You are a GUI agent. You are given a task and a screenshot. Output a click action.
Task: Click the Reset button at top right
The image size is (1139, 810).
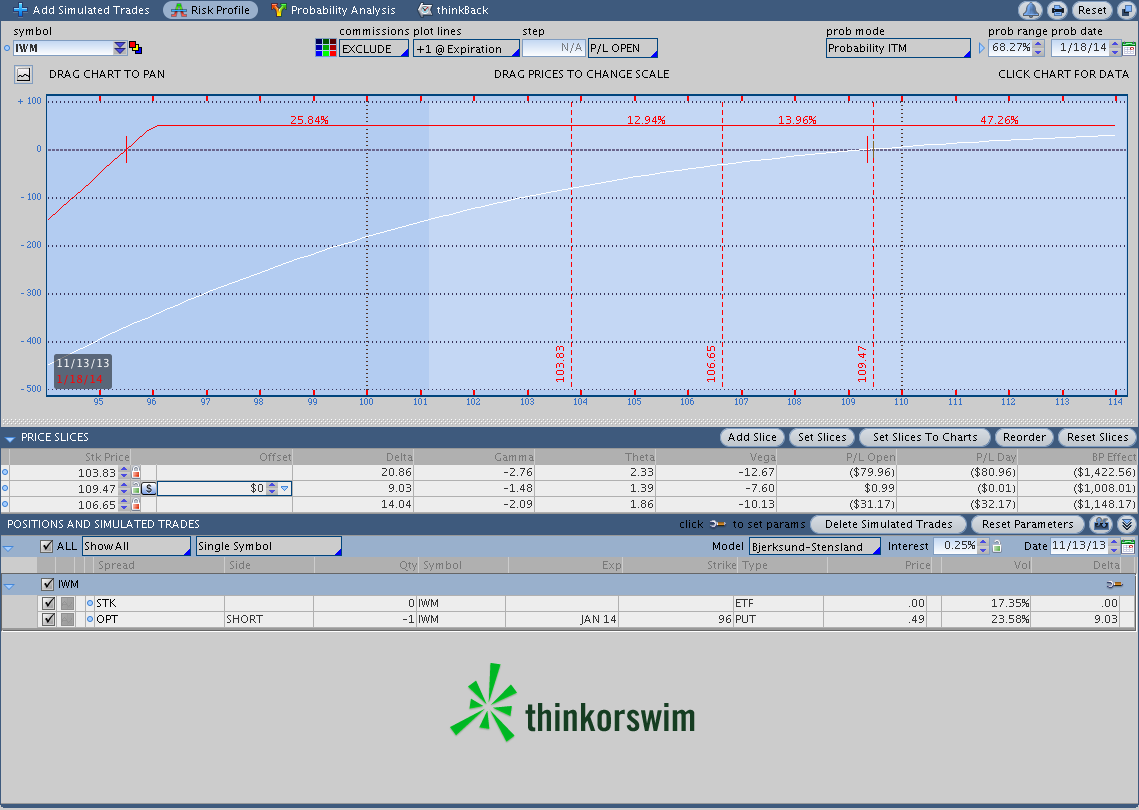(x=1092, y=10)
